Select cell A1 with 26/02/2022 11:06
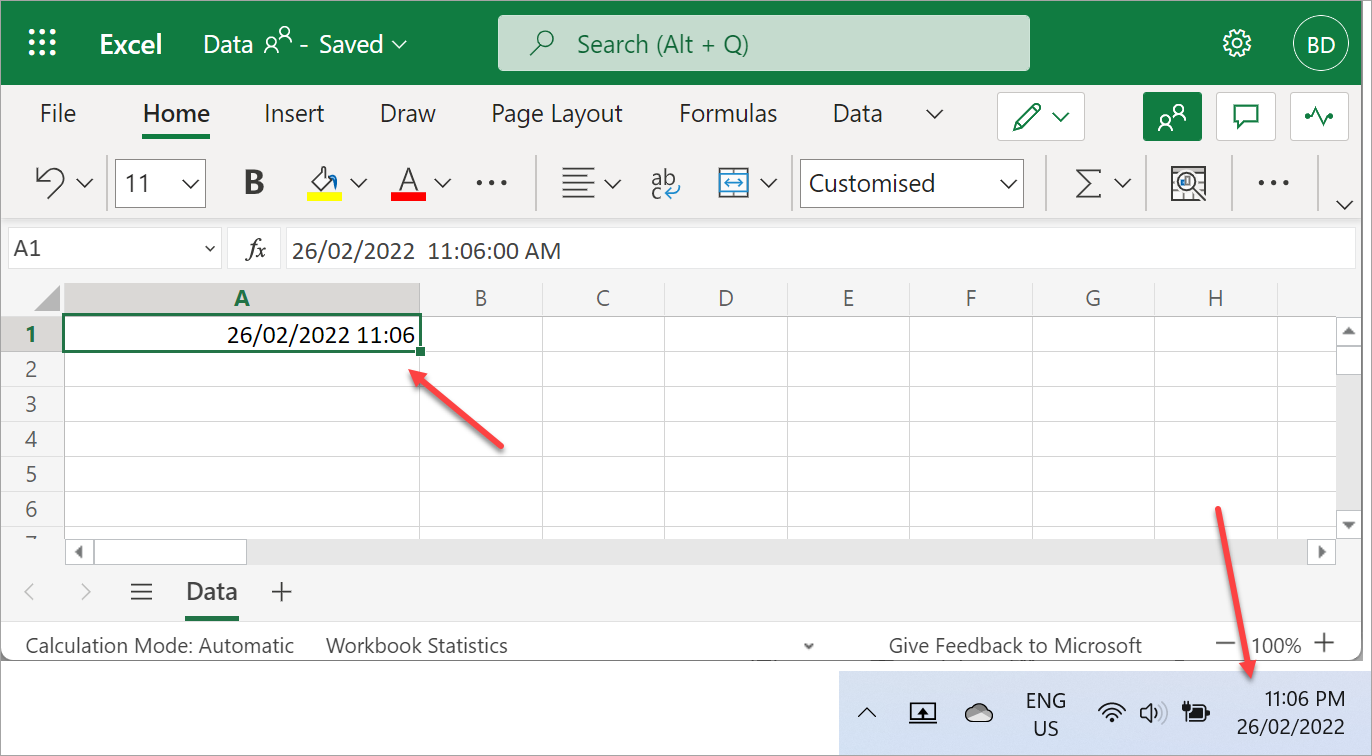The height and width of the screenshot is (756, 1372). tap(241, 334)
